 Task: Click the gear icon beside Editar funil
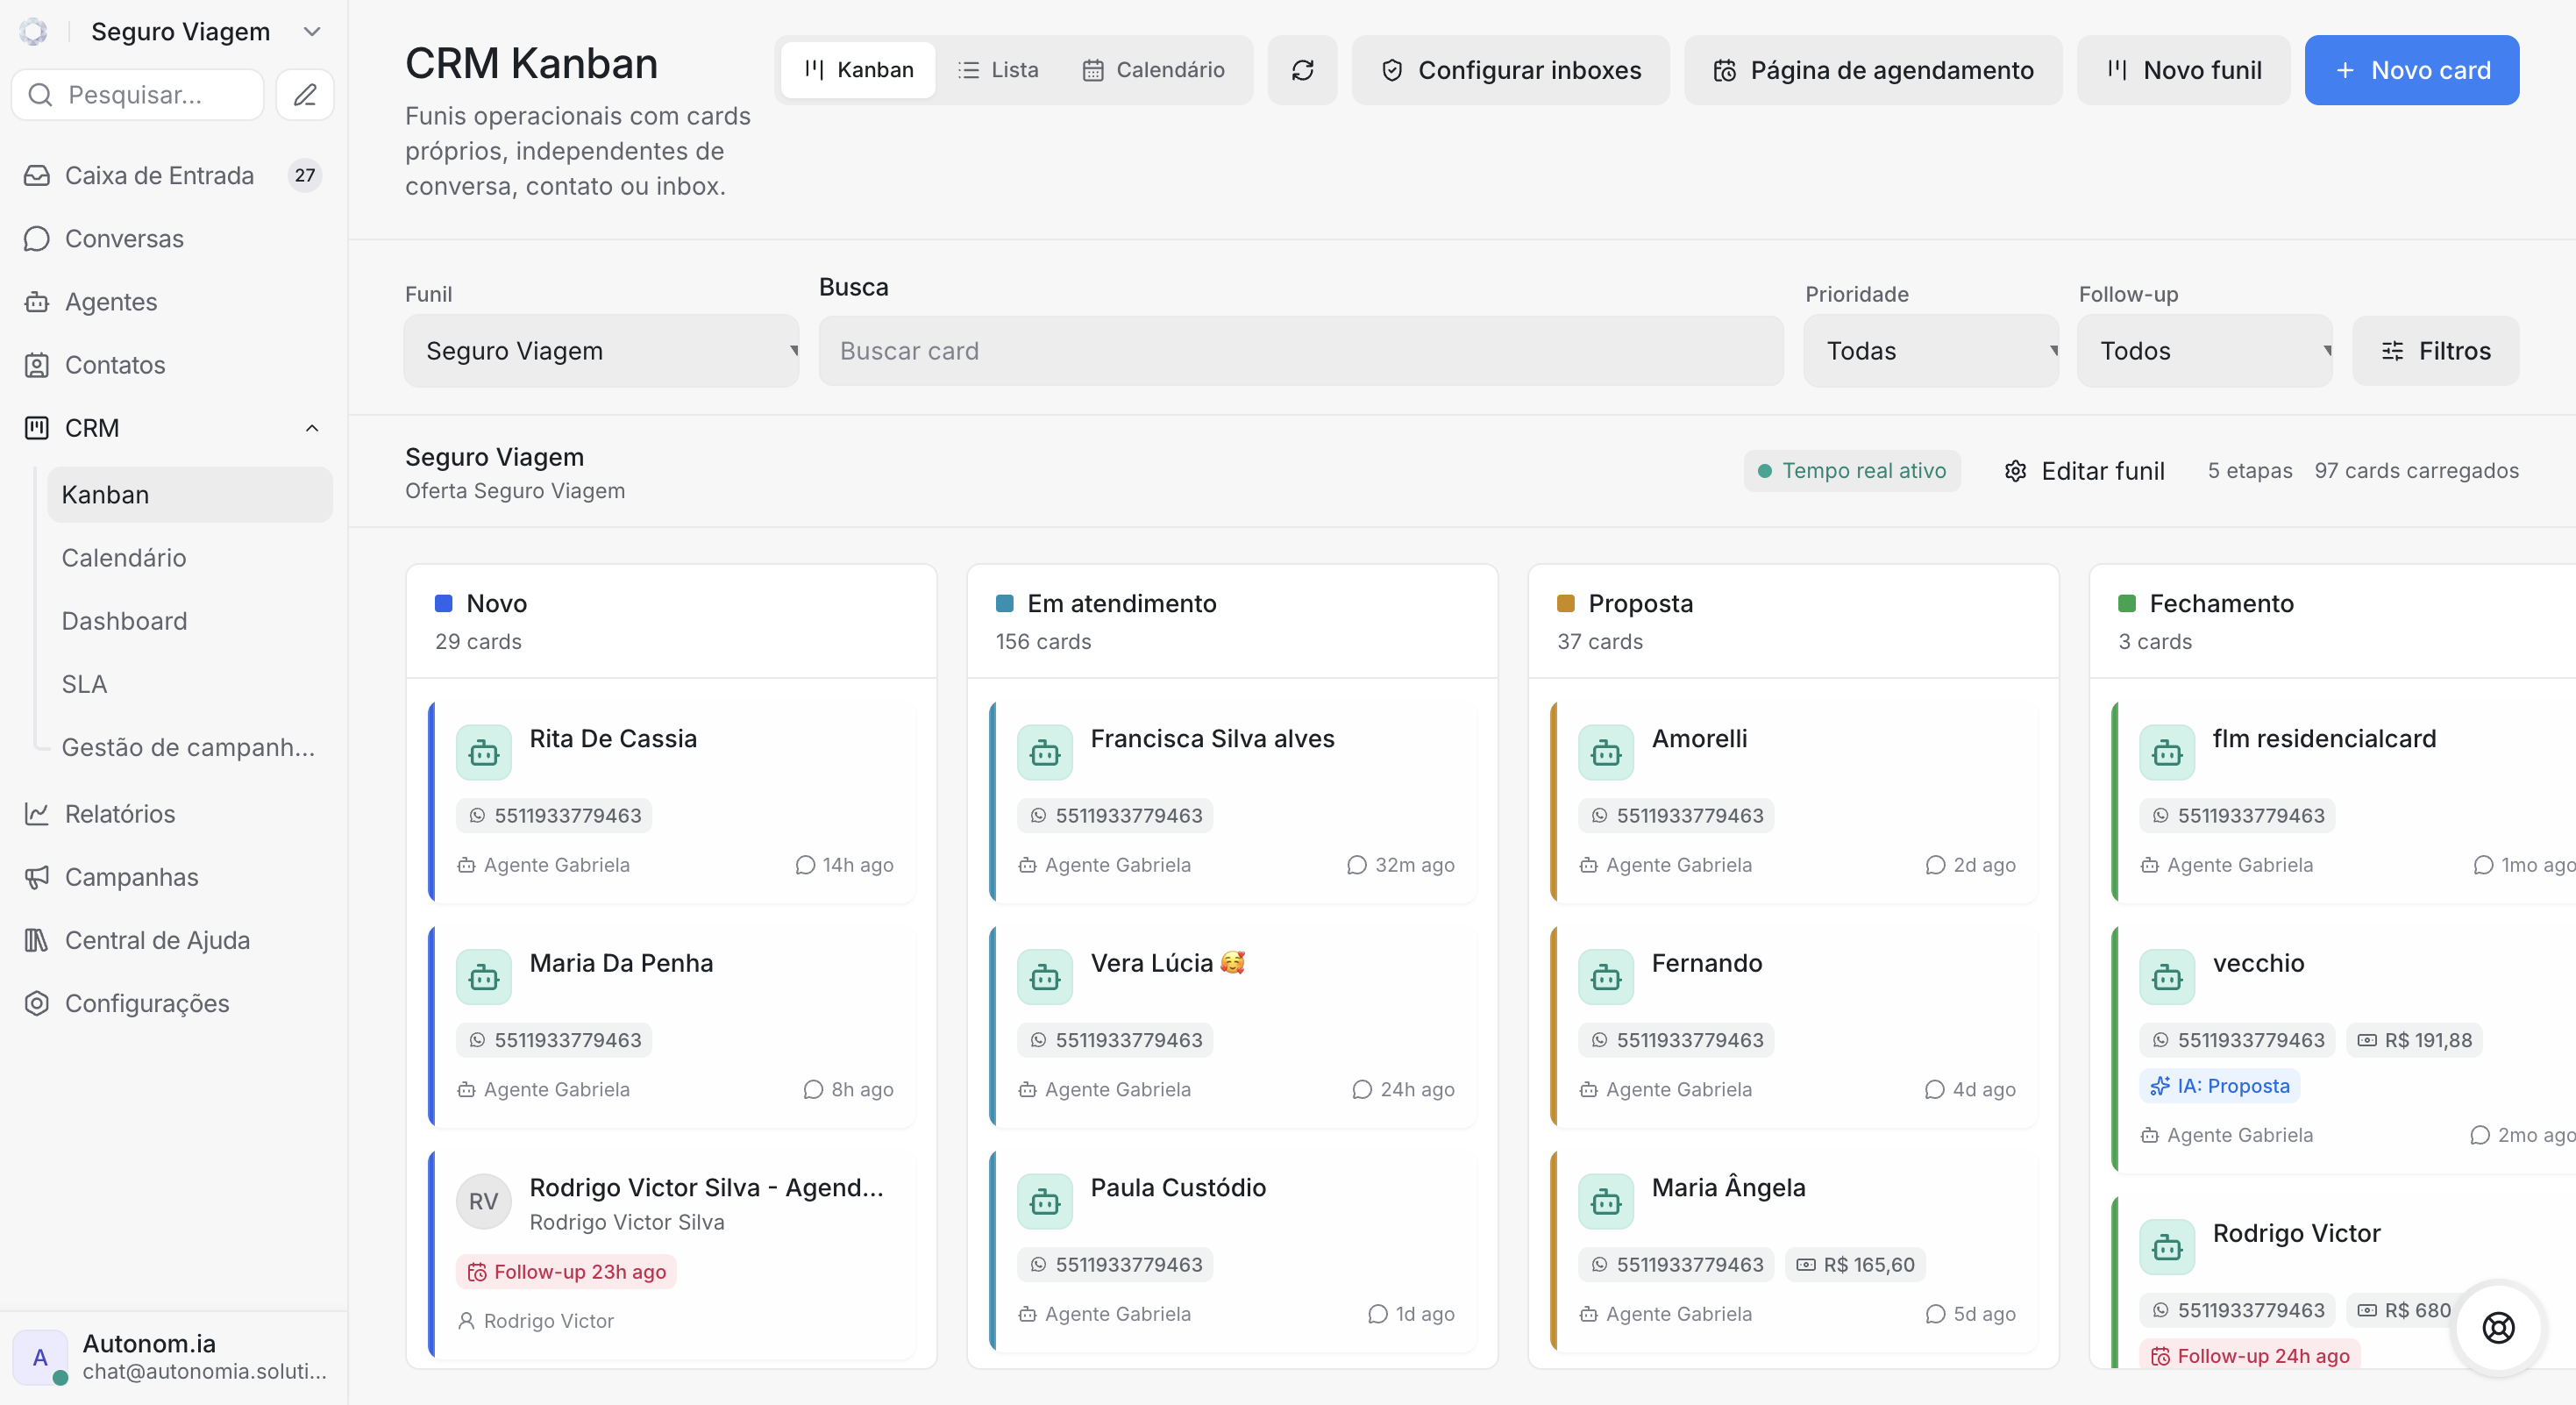2015,471
